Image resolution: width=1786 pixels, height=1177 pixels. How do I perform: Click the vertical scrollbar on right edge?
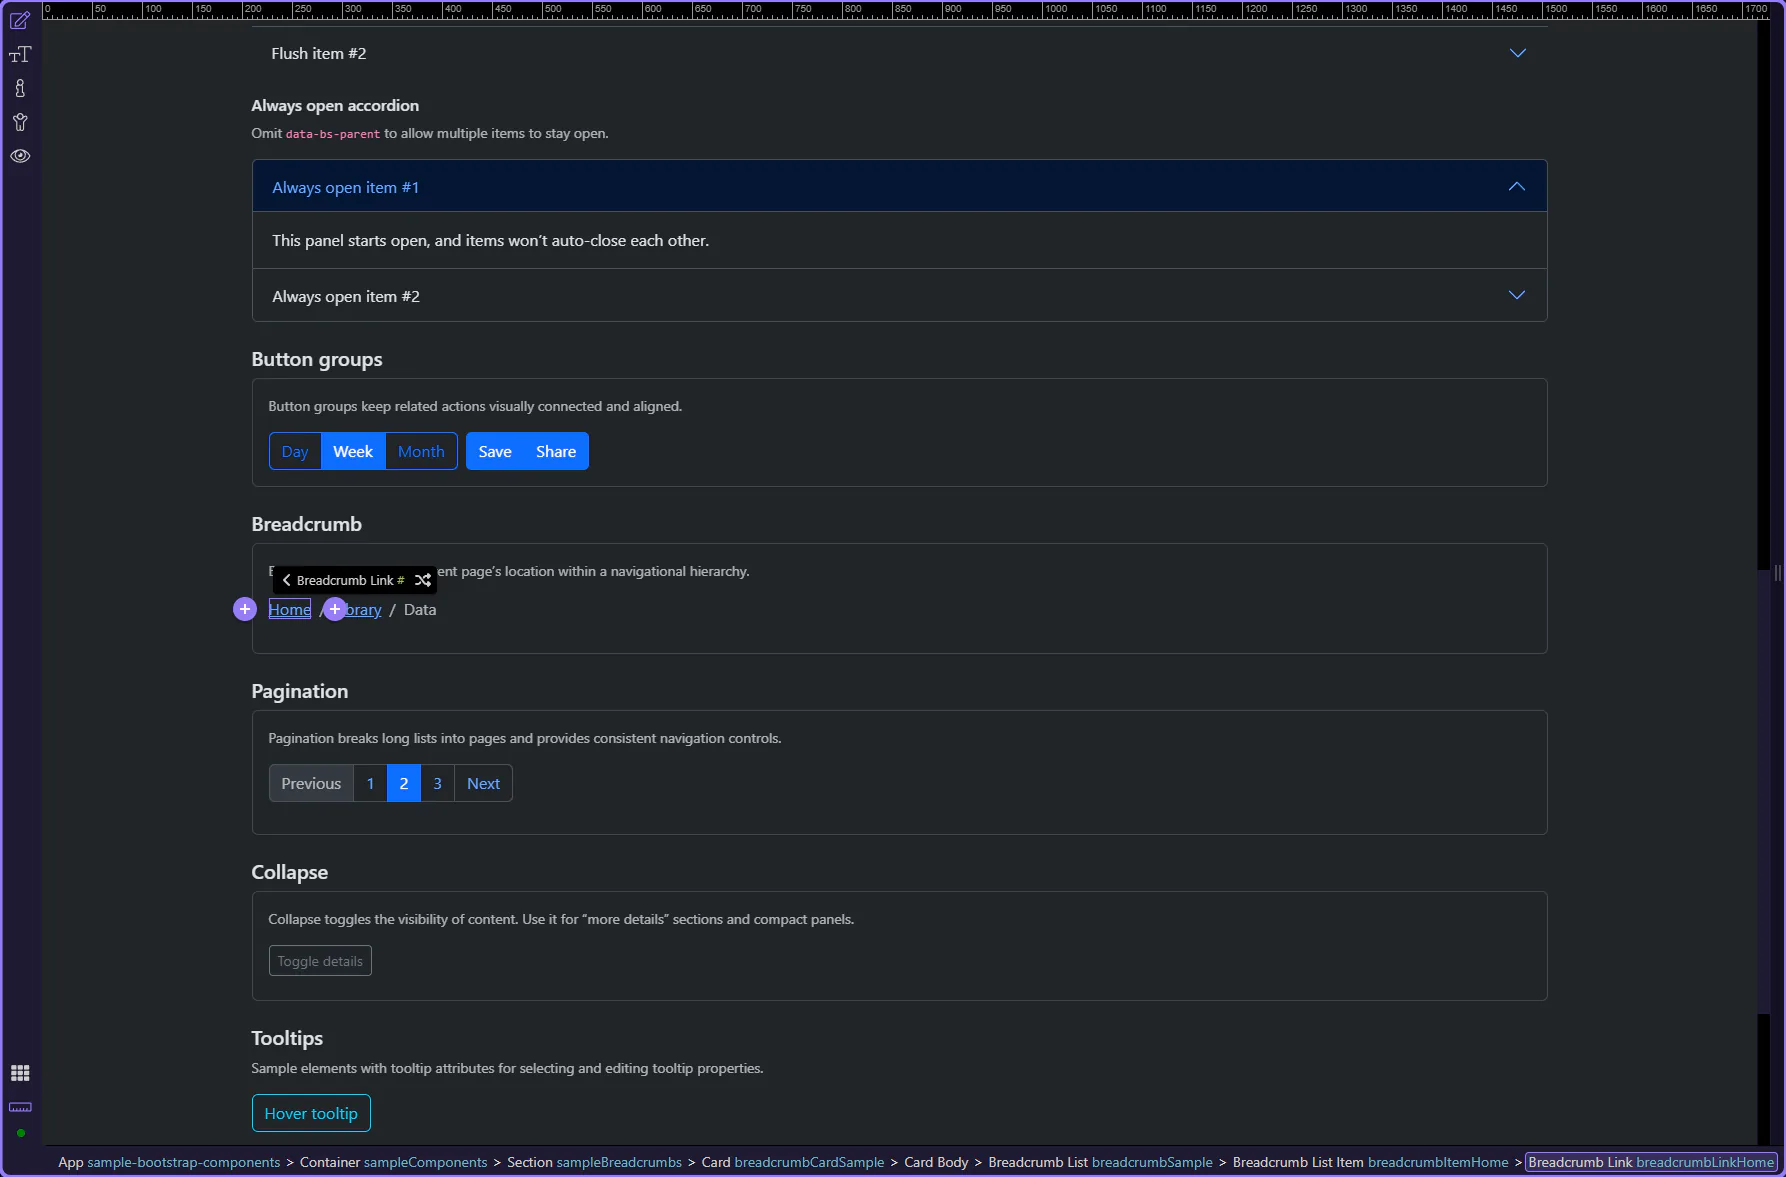[x=1764, y=790]
